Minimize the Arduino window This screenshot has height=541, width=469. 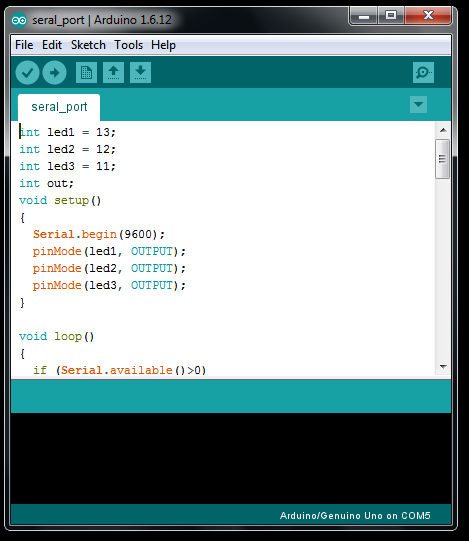(364, 16)
